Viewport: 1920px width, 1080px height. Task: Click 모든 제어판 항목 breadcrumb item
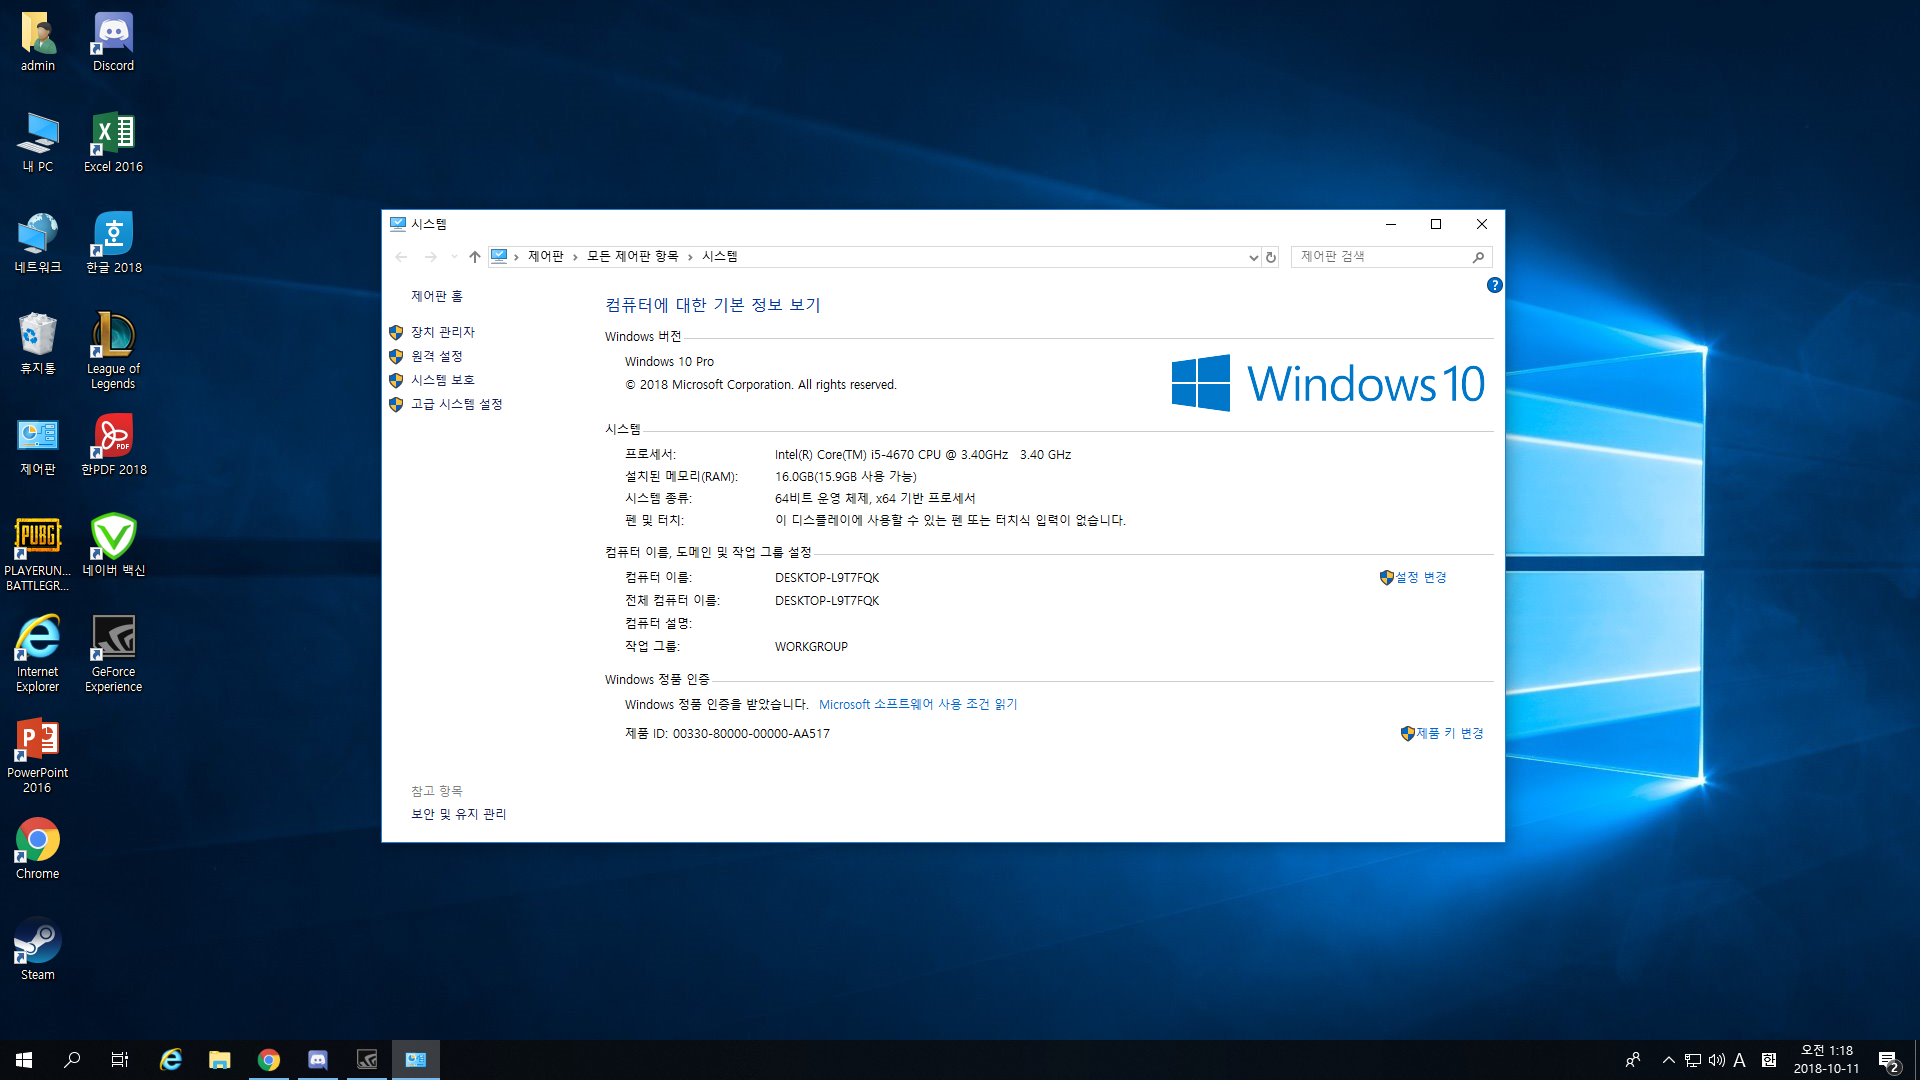point(632,257)
